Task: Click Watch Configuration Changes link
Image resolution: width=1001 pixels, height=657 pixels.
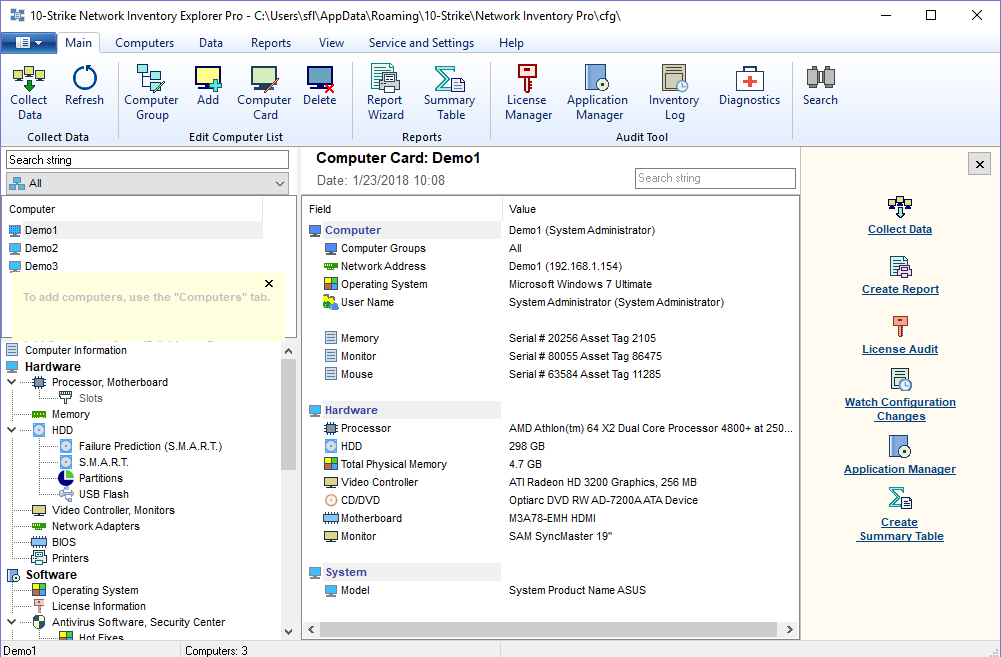Action: 900,409
